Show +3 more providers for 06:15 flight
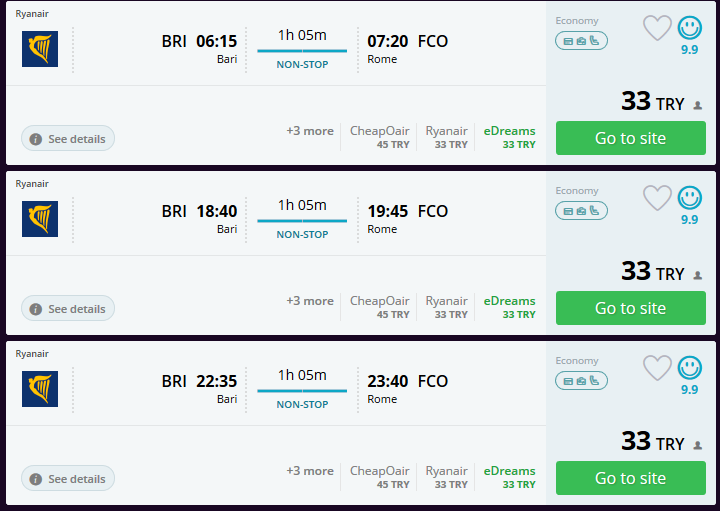Screen dimensions: 720x511 [x=310, y=131]
